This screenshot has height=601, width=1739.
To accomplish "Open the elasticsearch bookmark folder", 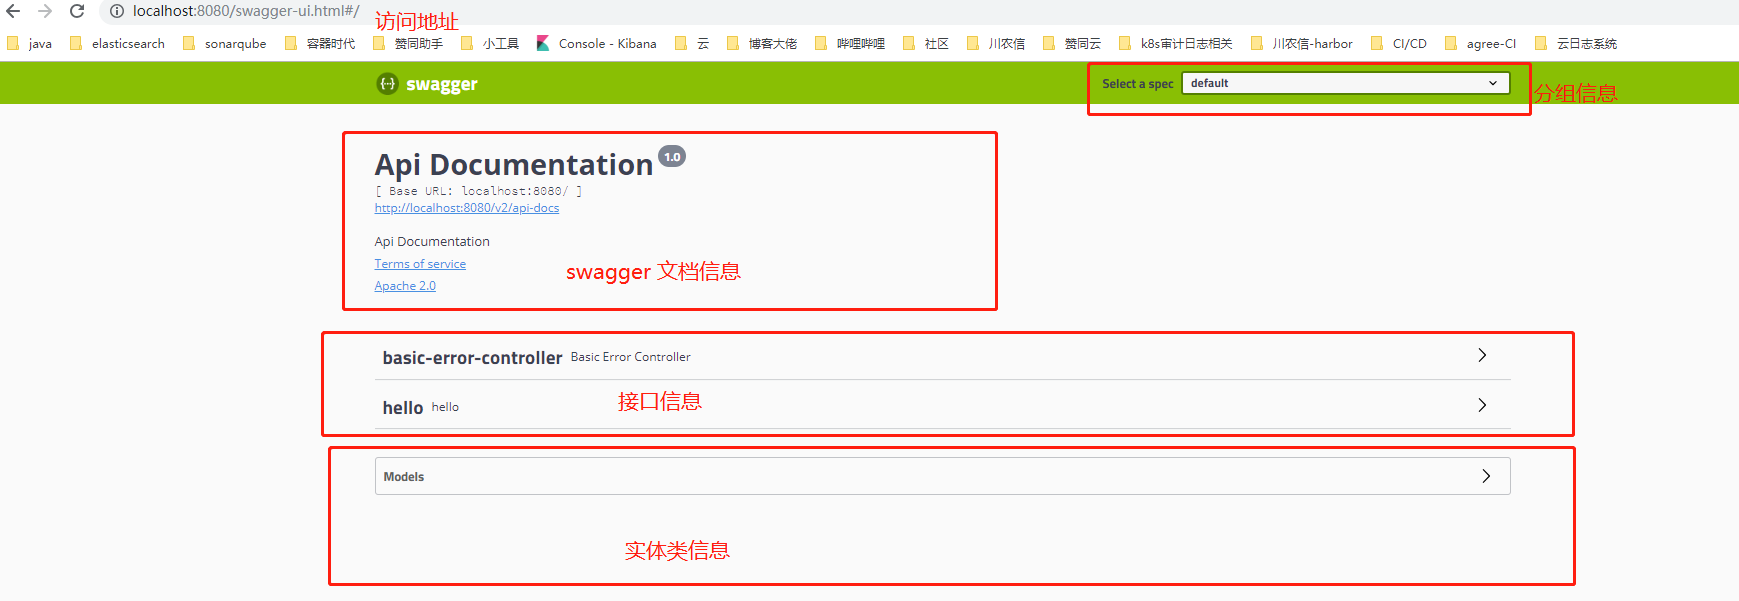I will (117, 43).
